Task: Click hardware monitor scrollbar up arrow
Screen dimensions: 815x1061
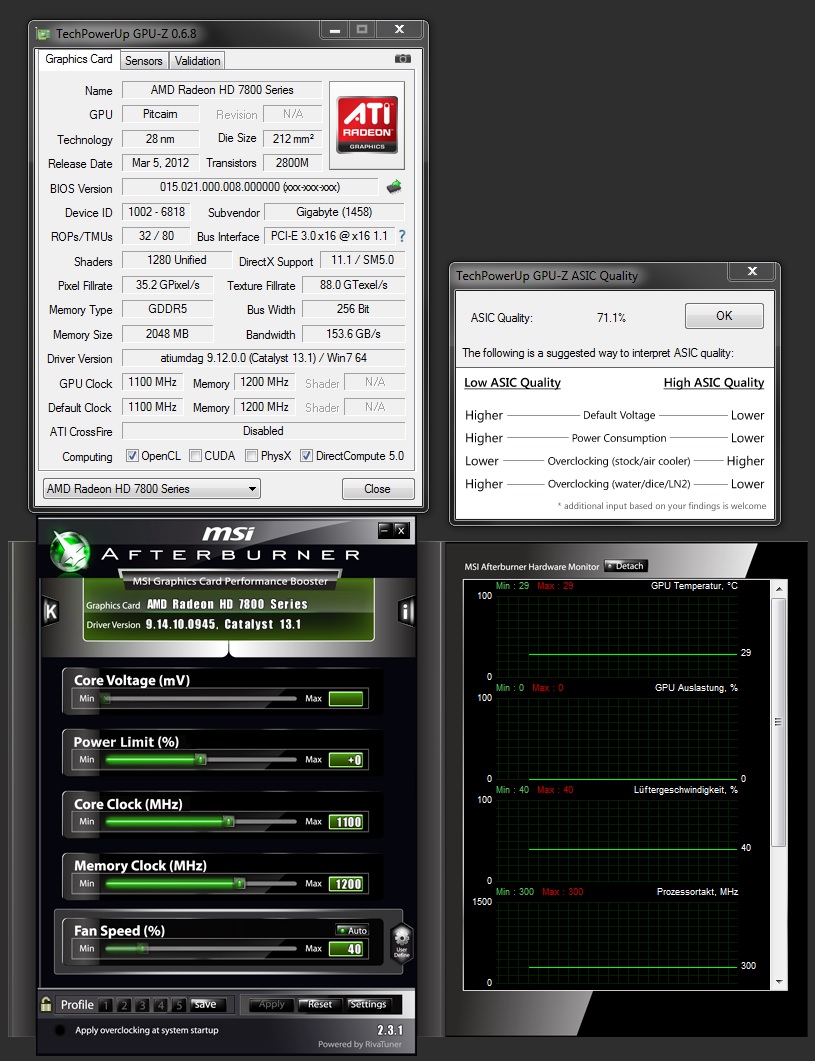Action: click(778, 589)
